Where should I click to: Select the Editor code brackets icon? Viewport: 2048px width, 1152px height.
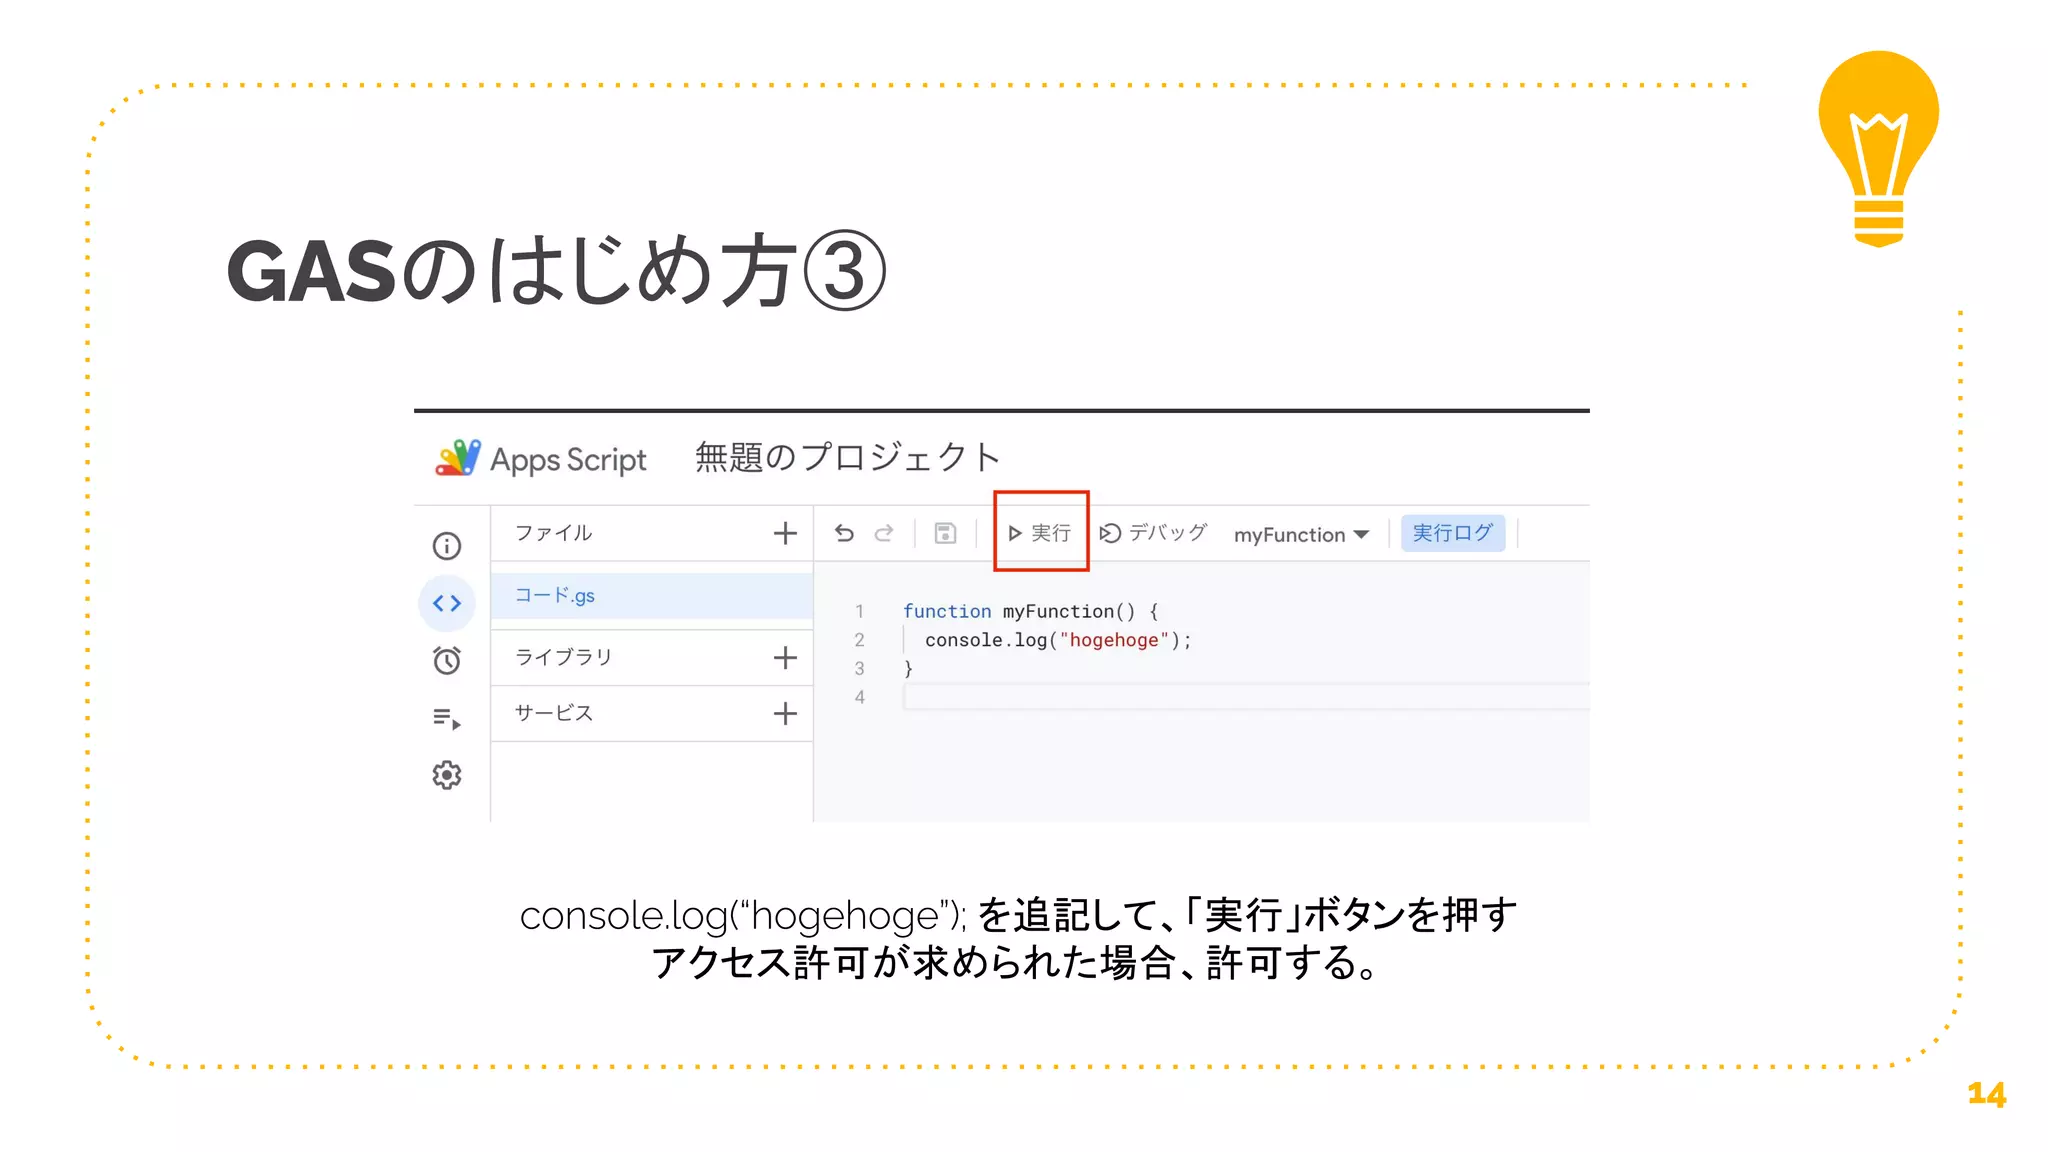446,603
